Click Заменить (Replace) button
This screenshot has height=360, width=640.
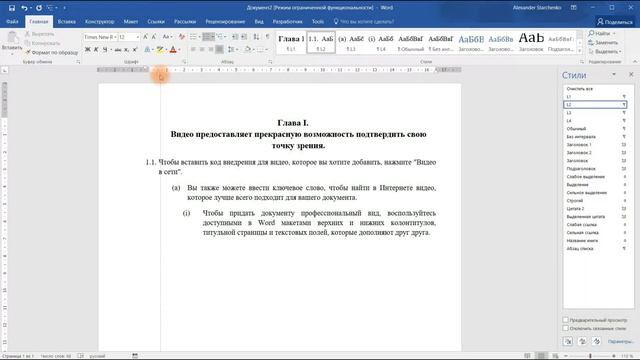(603, 42)
